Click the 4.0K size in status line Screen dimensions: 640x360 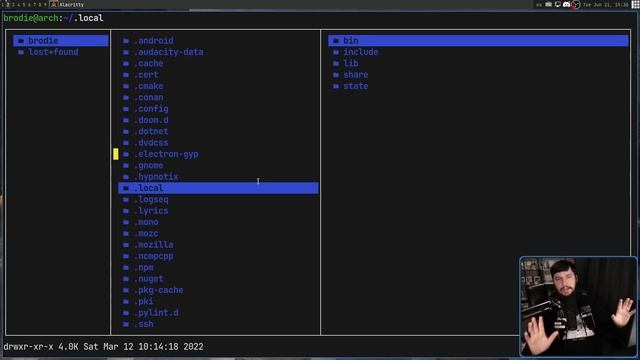[68, 347]
